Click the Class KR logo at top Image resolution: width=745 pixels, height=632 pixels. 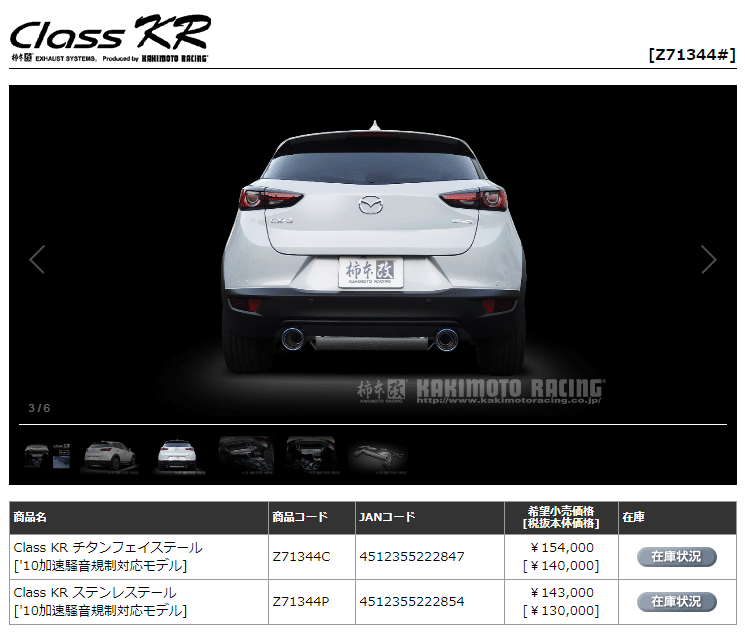click(110, 38)
